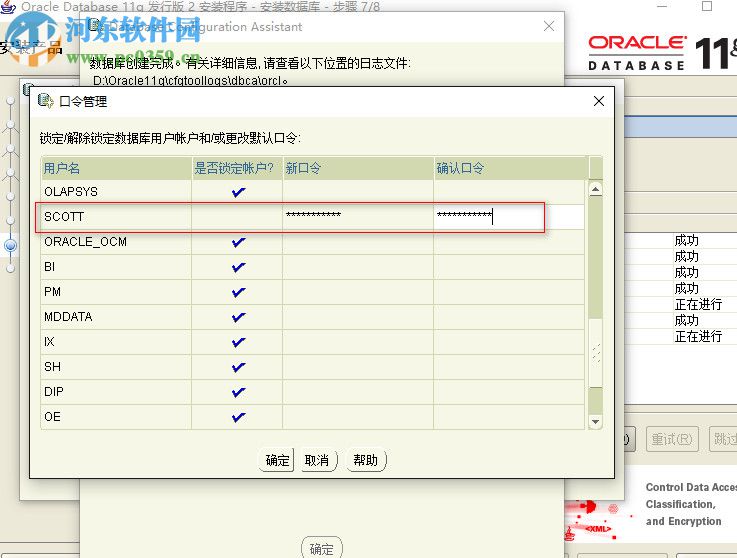Select the MDDATA username cell
The image size is (737, 558).
click(x=116, y=317)
